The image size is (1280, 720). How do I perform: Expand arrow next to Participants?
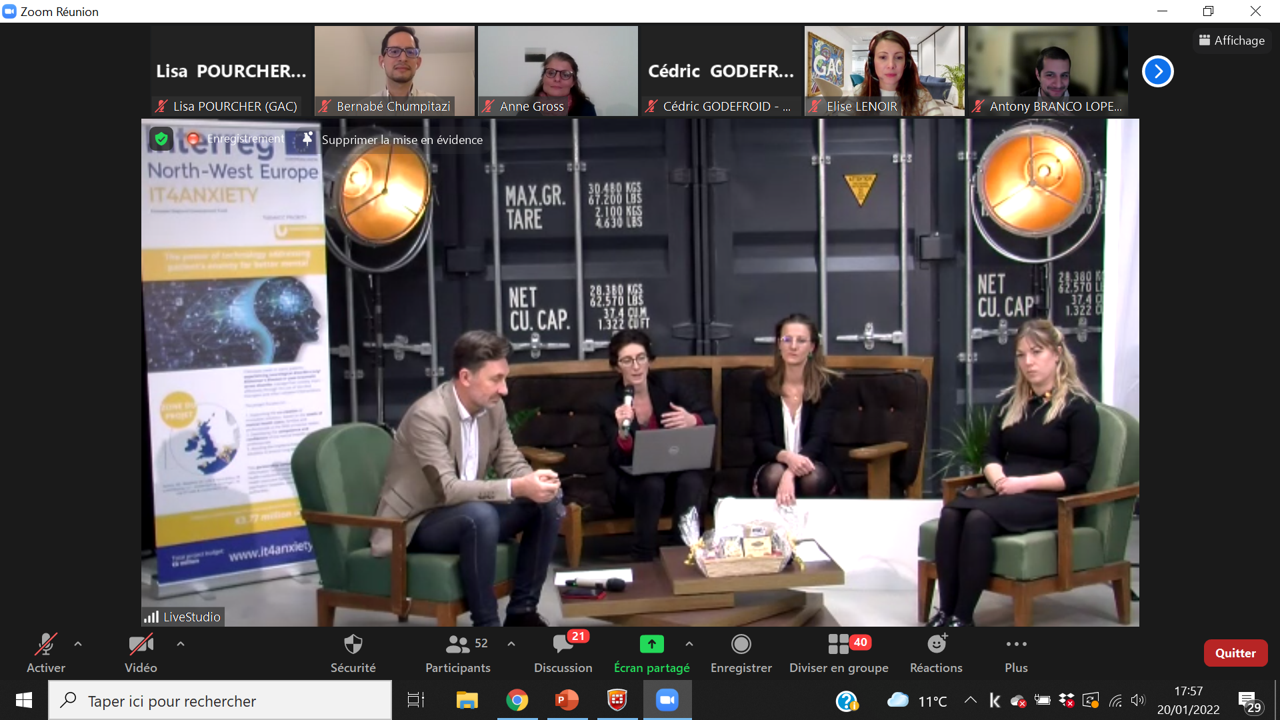pos(511,644)
